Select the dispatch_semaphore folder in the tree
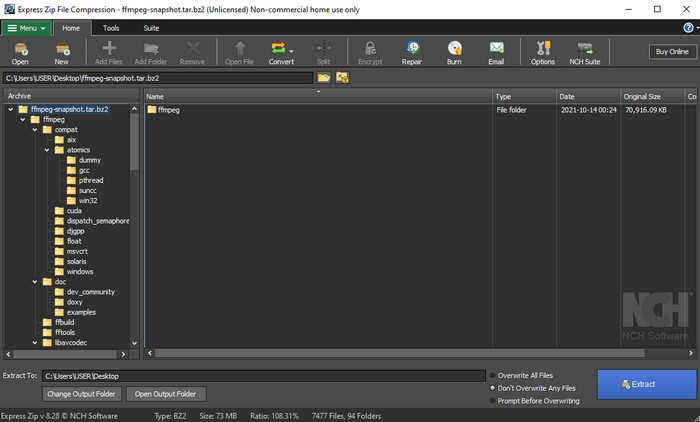The width and height of the screenshot is (700, 422). [x=92, y=221]
